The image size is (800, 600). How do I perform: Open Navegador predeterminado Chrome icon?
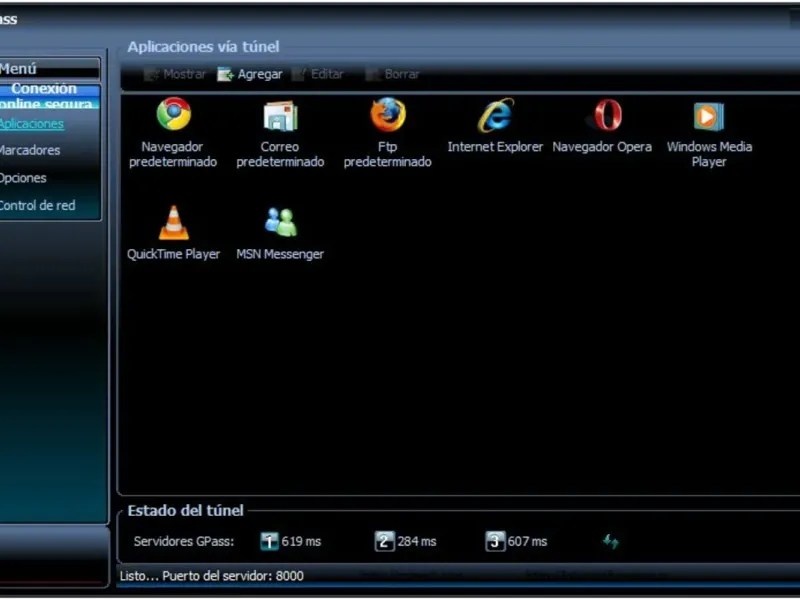coord(173,114)
